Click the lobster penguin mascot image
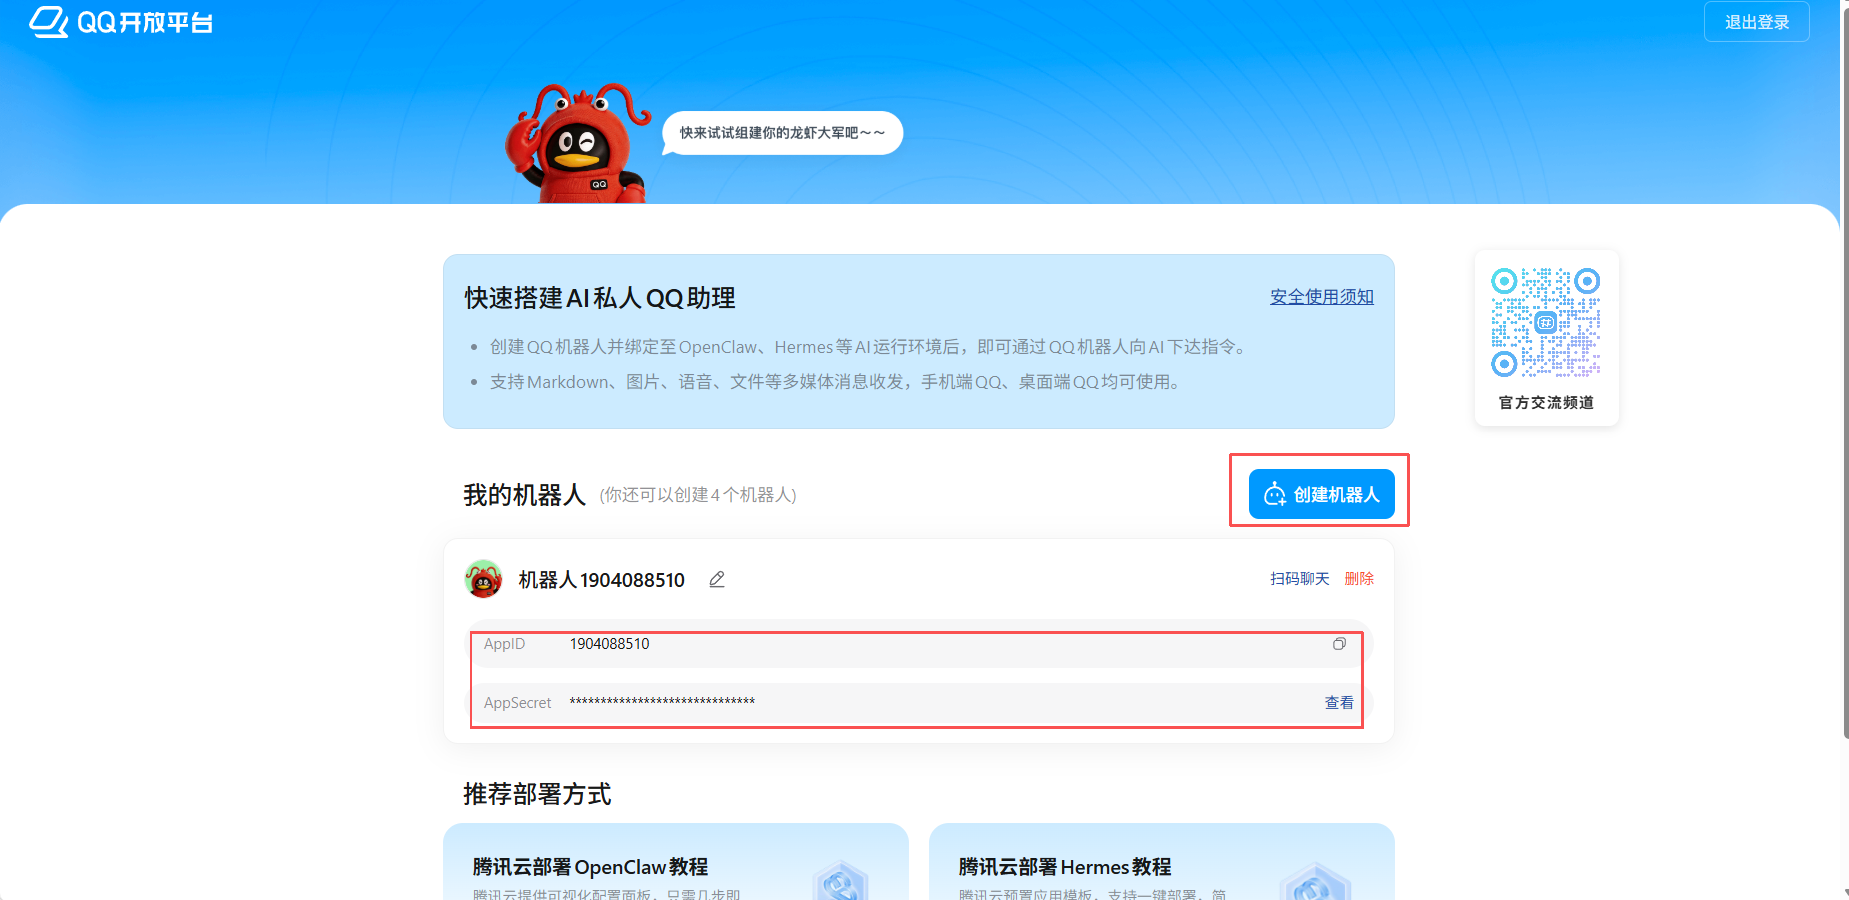The image size is (1849, 900). click(x=576, y=144)
